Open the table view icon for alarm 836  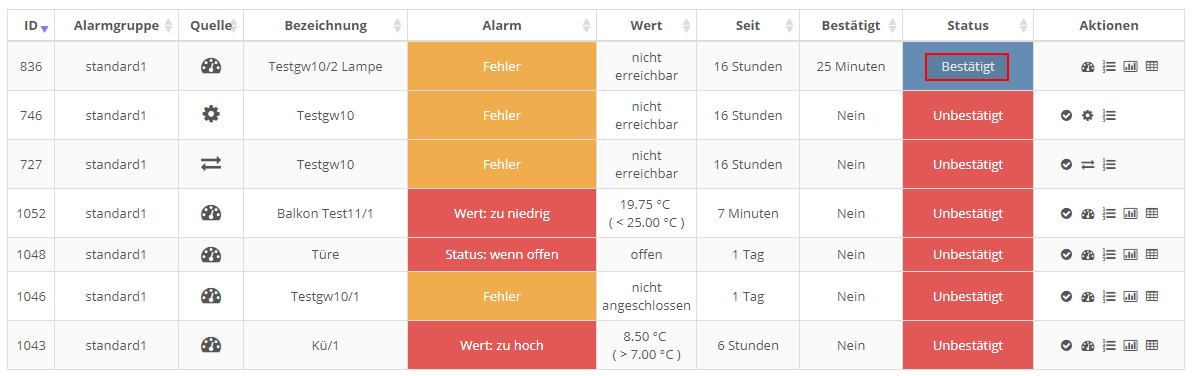1152,67
